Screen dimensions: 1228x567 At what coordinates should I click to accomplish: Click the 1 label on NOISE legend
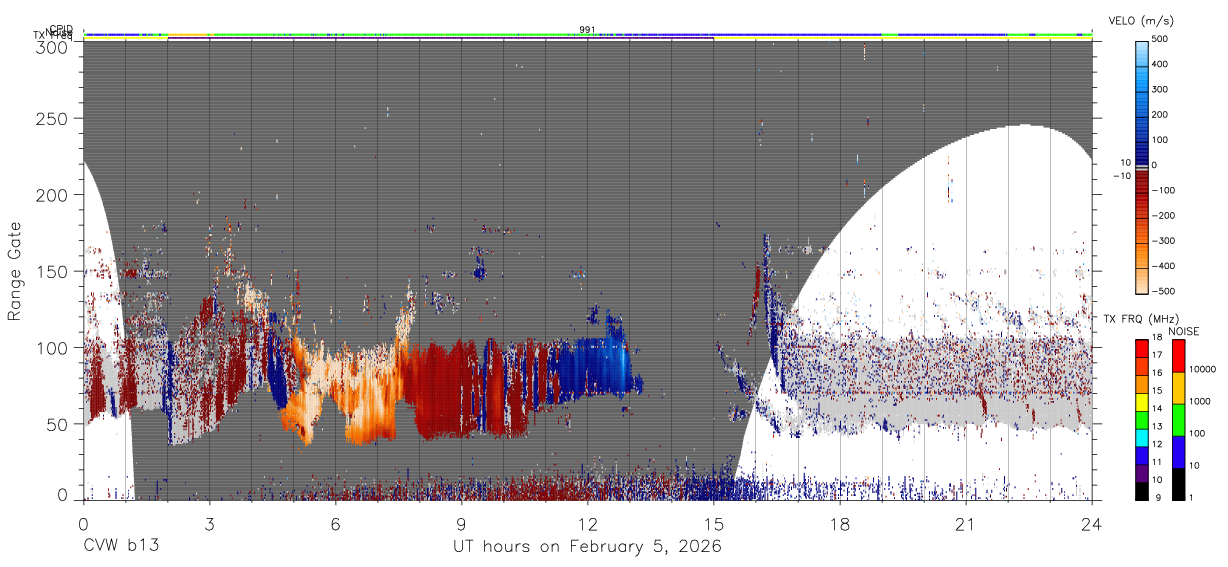pyautogui.click(x=1191, y=497)
